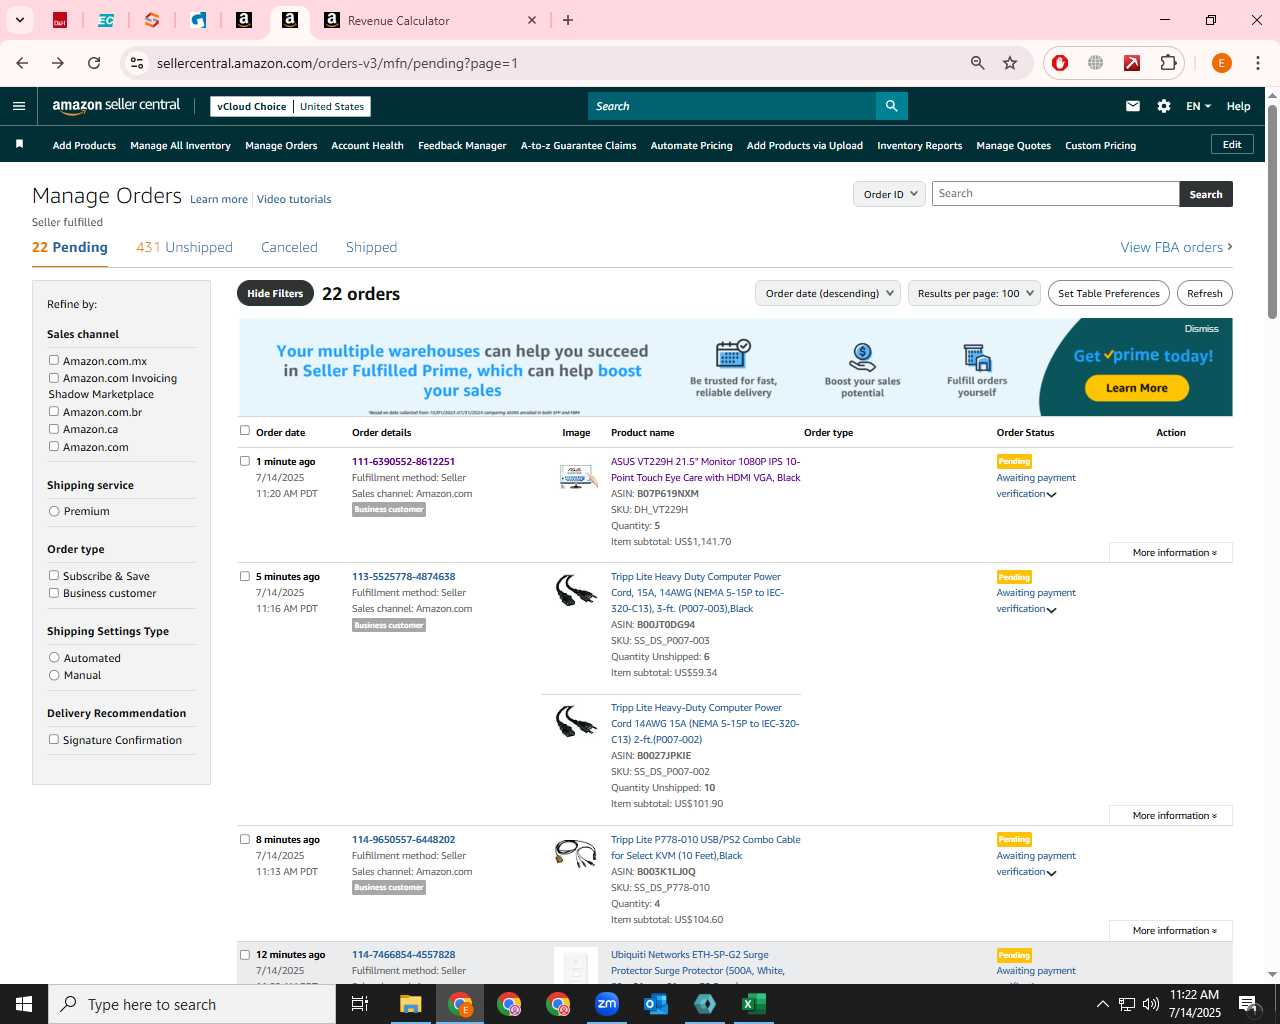Open the Order date (descending) sort dropdown
The height and width of the screenshot is (1024, 1280).
(828, 293)
